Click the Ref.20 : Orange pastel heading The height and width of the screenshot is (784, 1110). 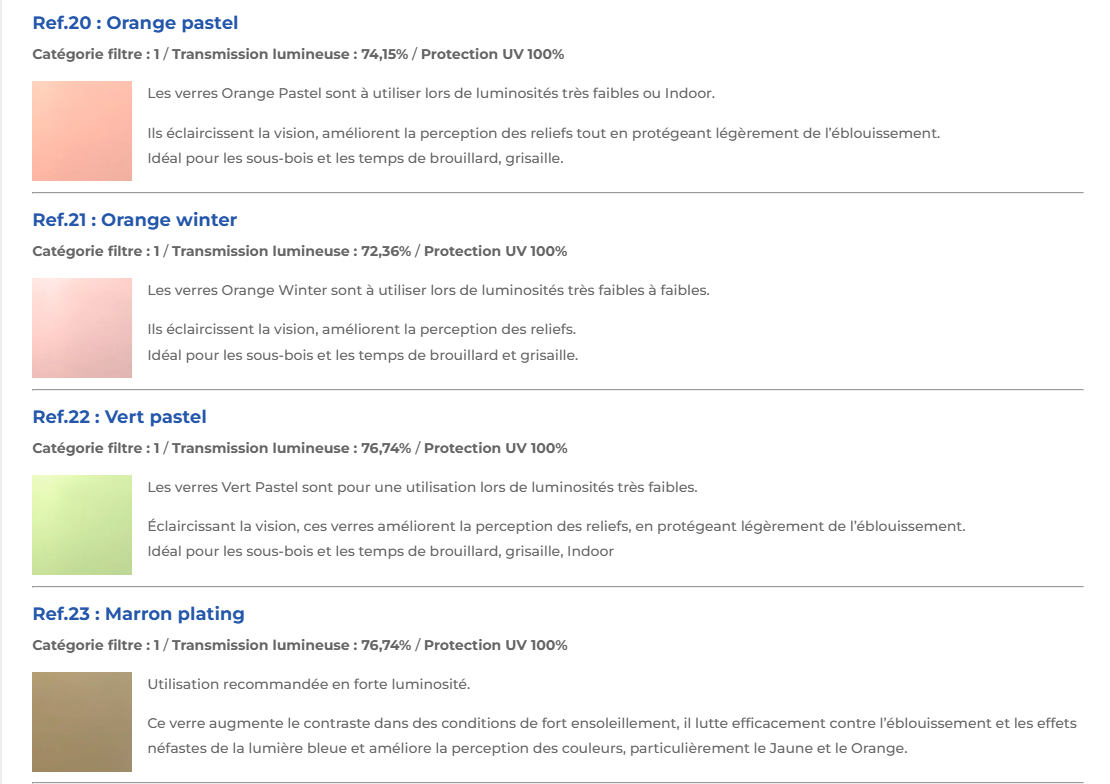[135, 23]
